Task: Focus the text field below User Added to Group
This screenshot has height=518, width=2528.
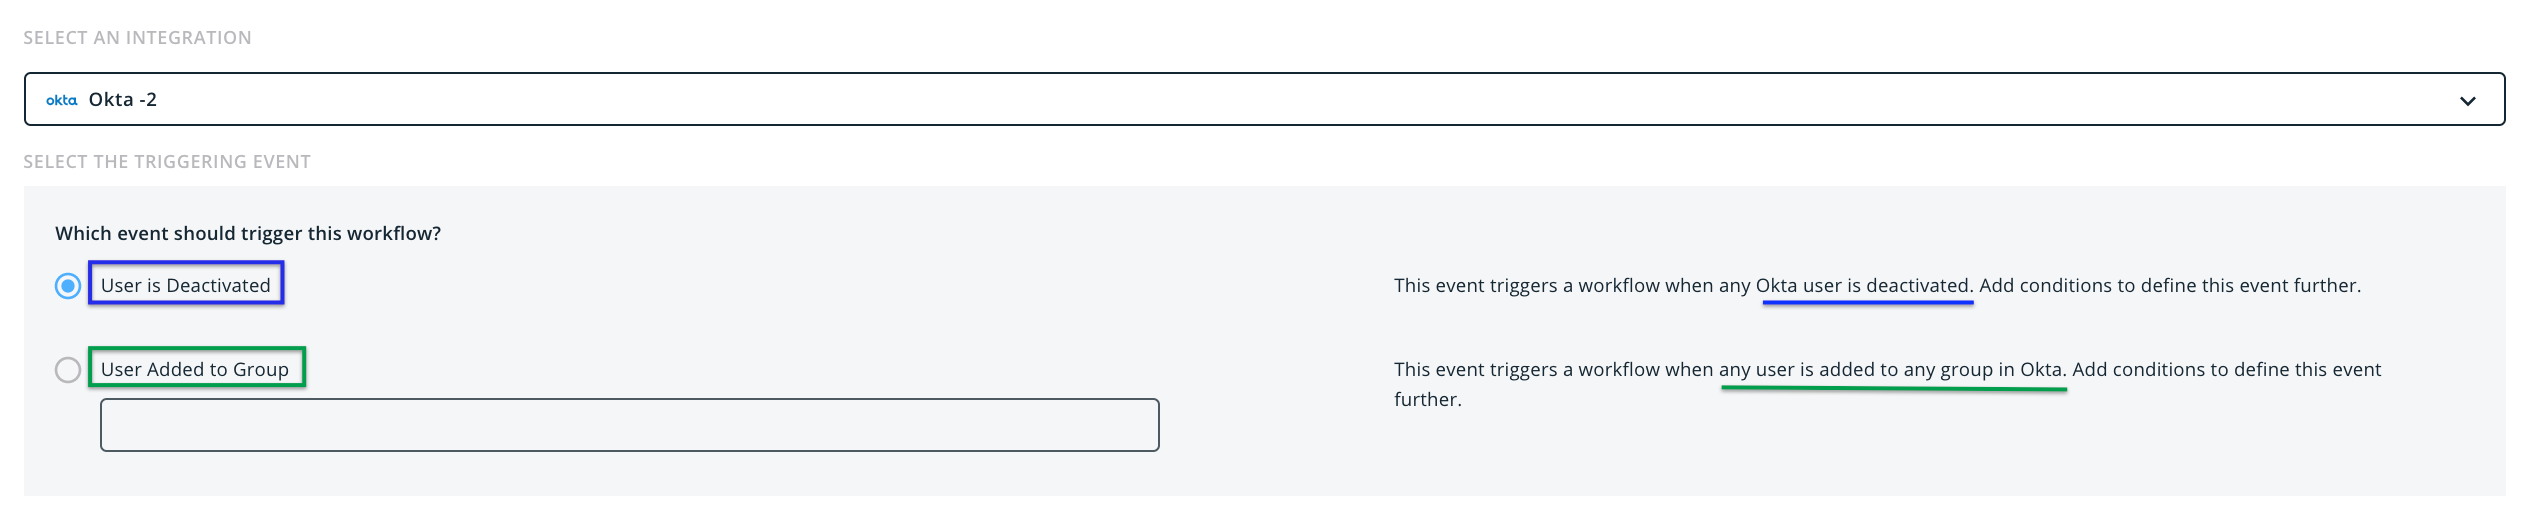Action: point(629,425)
